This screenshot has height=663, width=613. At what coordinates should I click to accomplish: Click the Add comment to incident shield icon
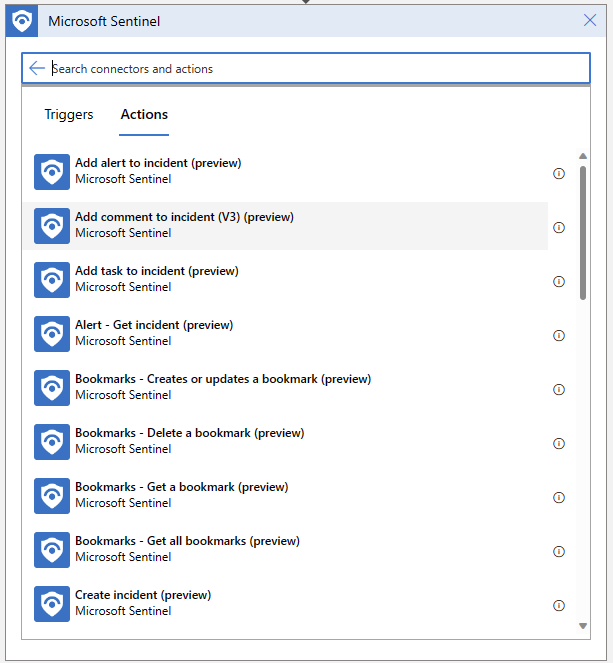pyautogui.click(x=52, y=226)
